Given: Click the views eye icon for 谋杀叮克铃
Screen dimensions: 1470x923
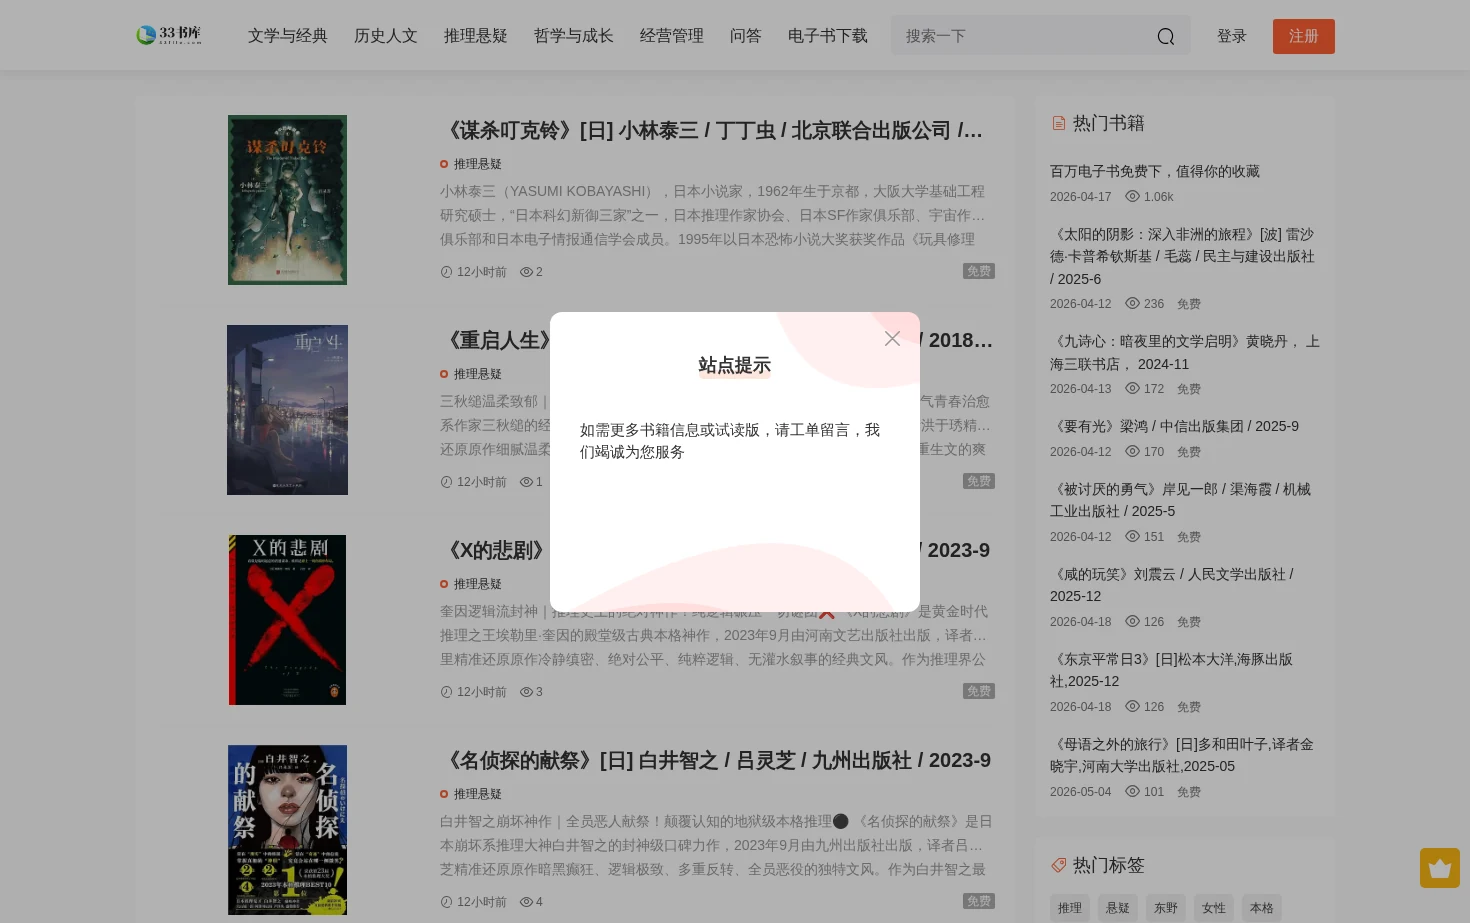Looking at the screenshot, I should click(526, 272).
